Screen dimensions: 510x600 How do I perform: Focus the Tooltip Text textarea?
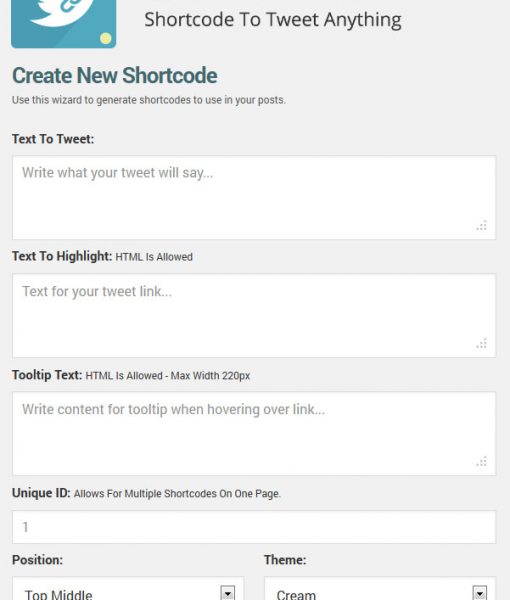point(254,434)
